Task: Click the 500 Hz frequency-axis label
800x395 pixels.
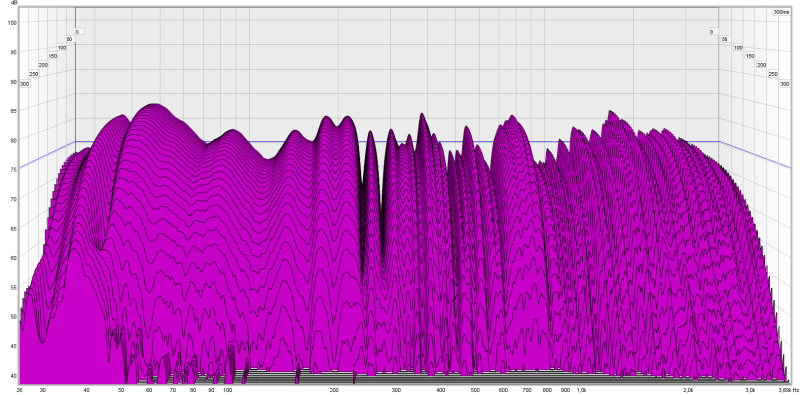Action: click(475, 390)
